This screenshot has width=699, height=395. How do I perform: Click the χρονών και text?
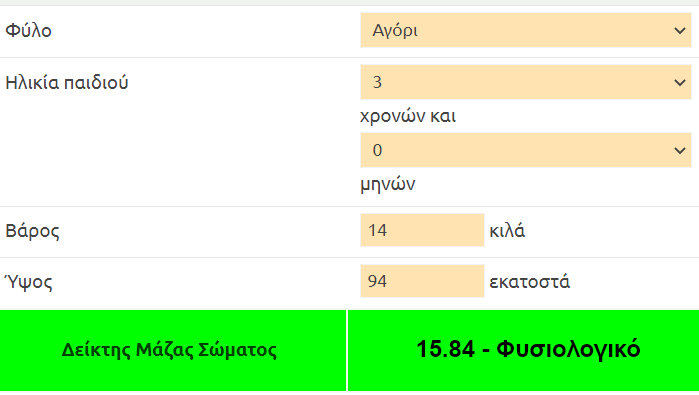tap(408, 117)
